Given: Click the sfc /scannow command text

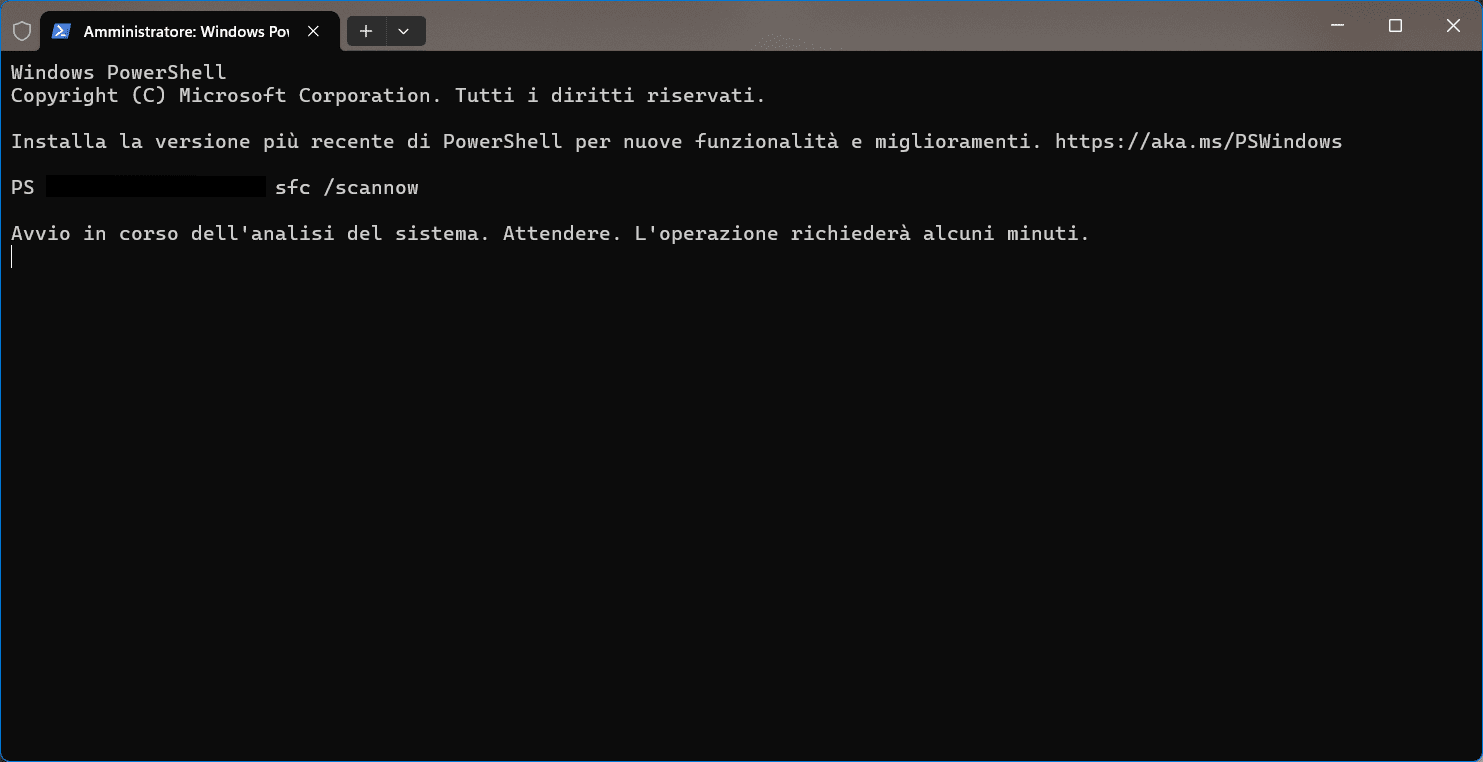Looking at the screenshot, I should tap(346, 187).
